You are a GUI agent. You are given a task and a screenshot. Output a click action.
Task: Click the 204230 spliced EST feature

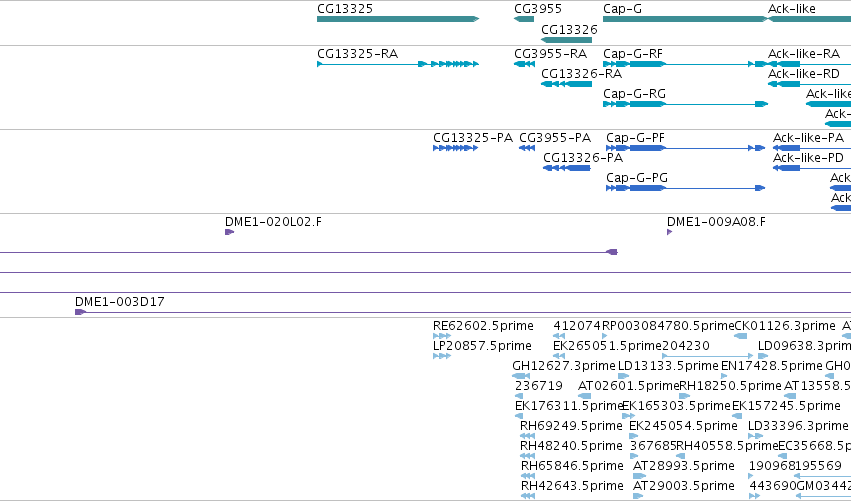coord(708,356)
